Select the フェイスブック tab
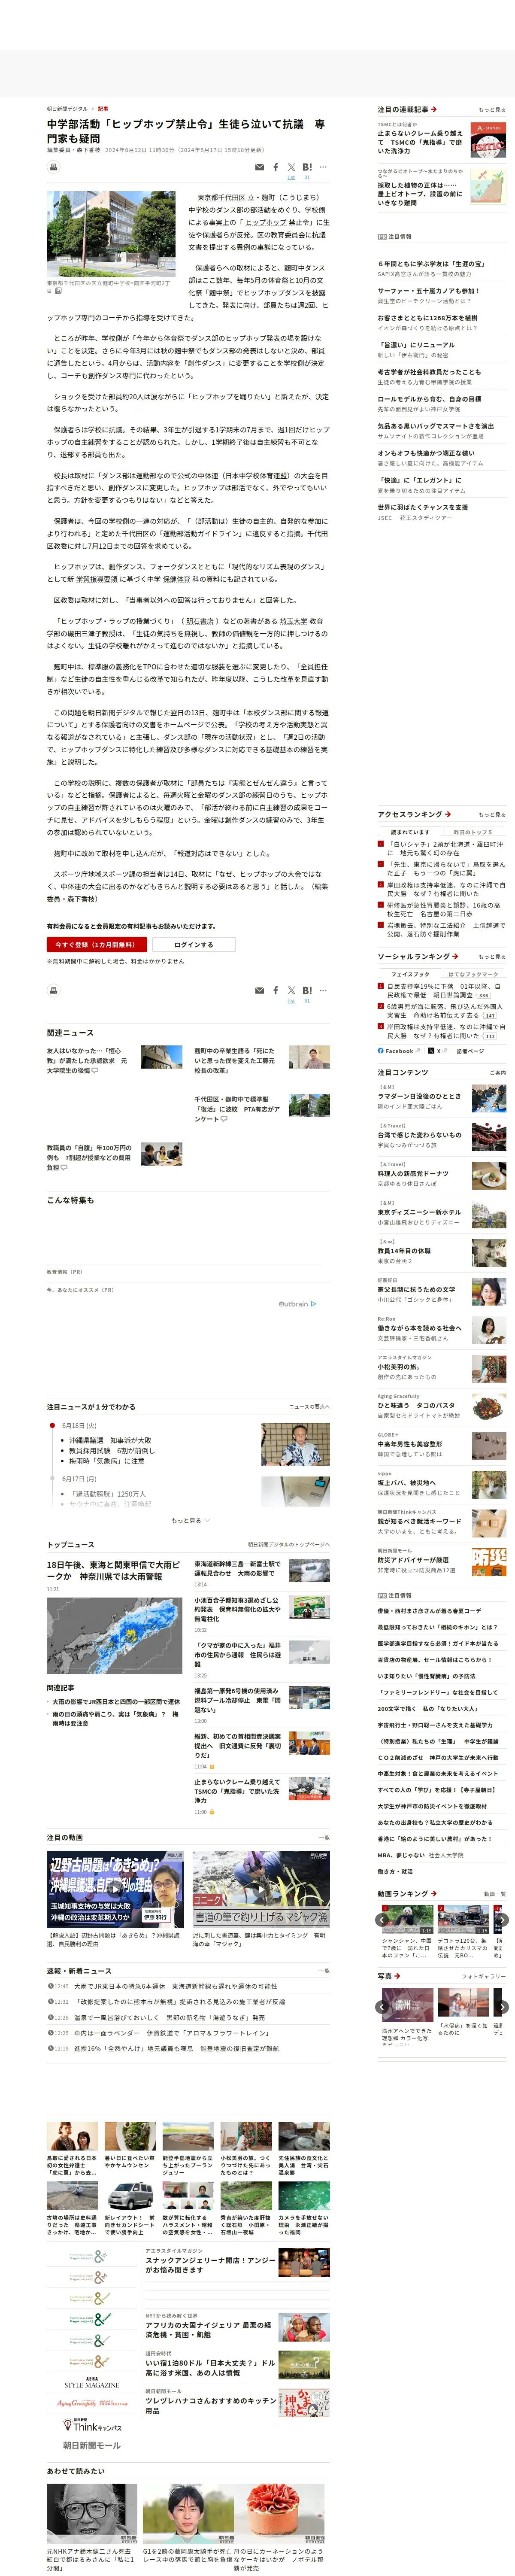 coord(410,974)
